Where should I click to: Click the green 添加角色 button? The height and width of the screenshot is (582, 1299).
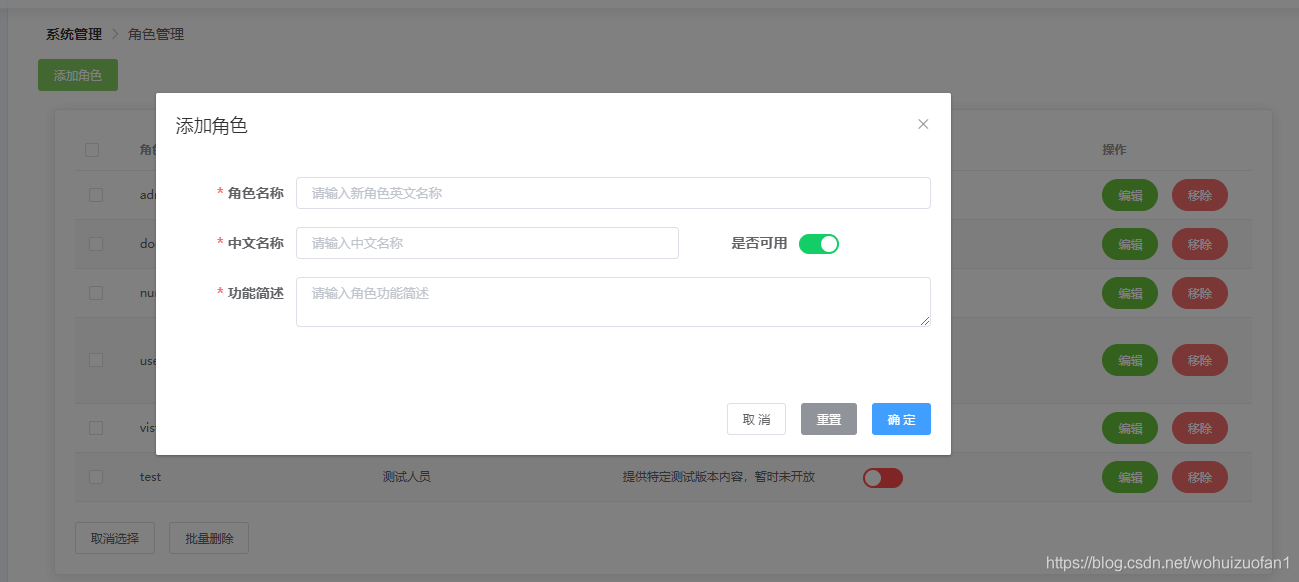tap(78, 75)
